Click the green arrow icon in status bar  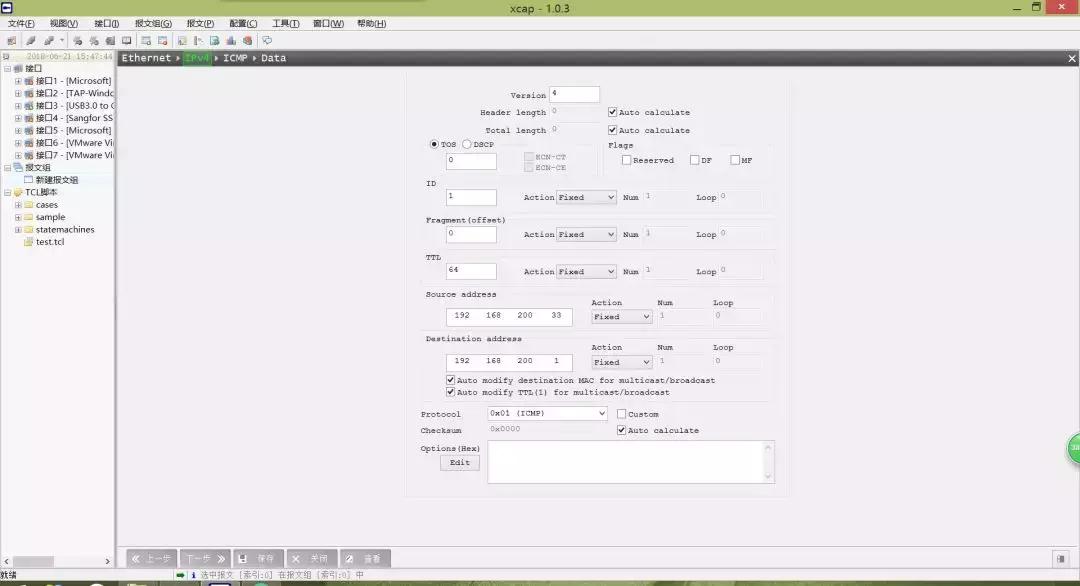(180, 575)
